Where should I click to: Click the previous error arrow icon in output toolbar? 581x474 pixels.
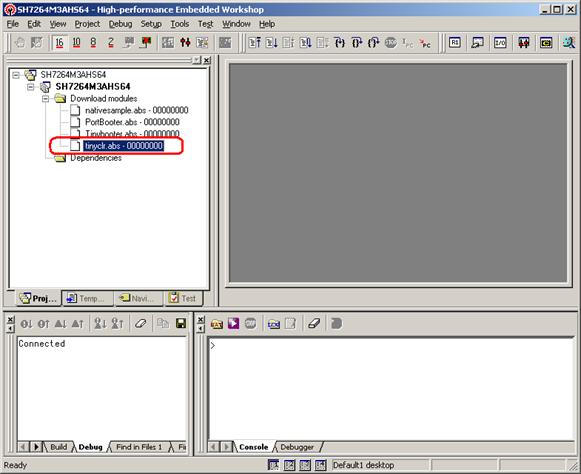pos(43,324)
